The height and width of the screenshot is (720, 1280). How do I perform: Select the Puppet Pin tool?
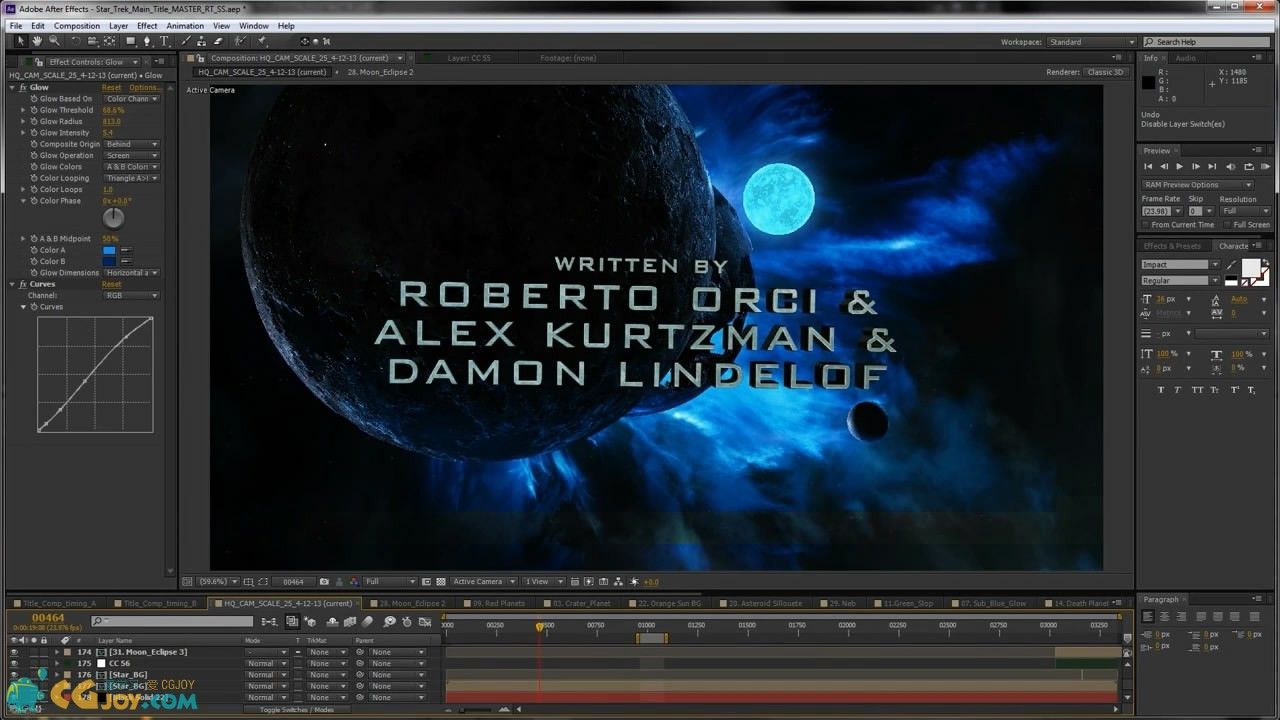click(261, 41)
